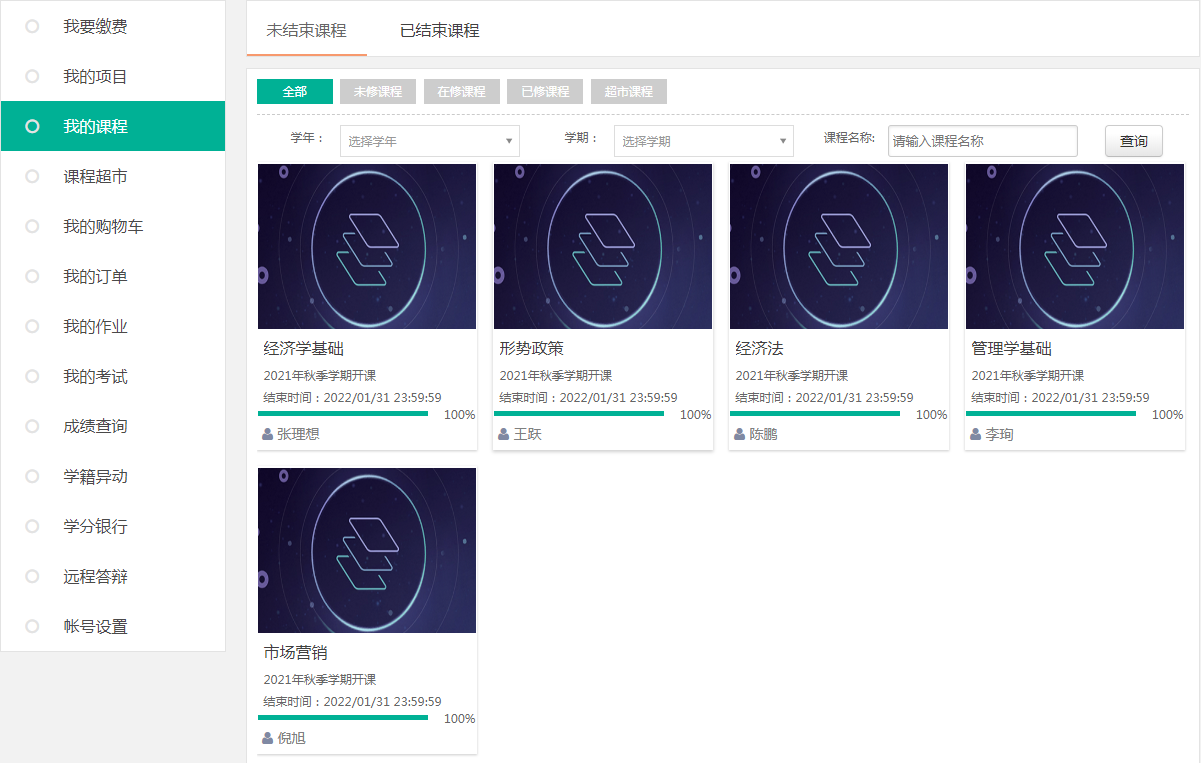Open 帐号设置 settings

pyautogui.click(x=113, y=626)
